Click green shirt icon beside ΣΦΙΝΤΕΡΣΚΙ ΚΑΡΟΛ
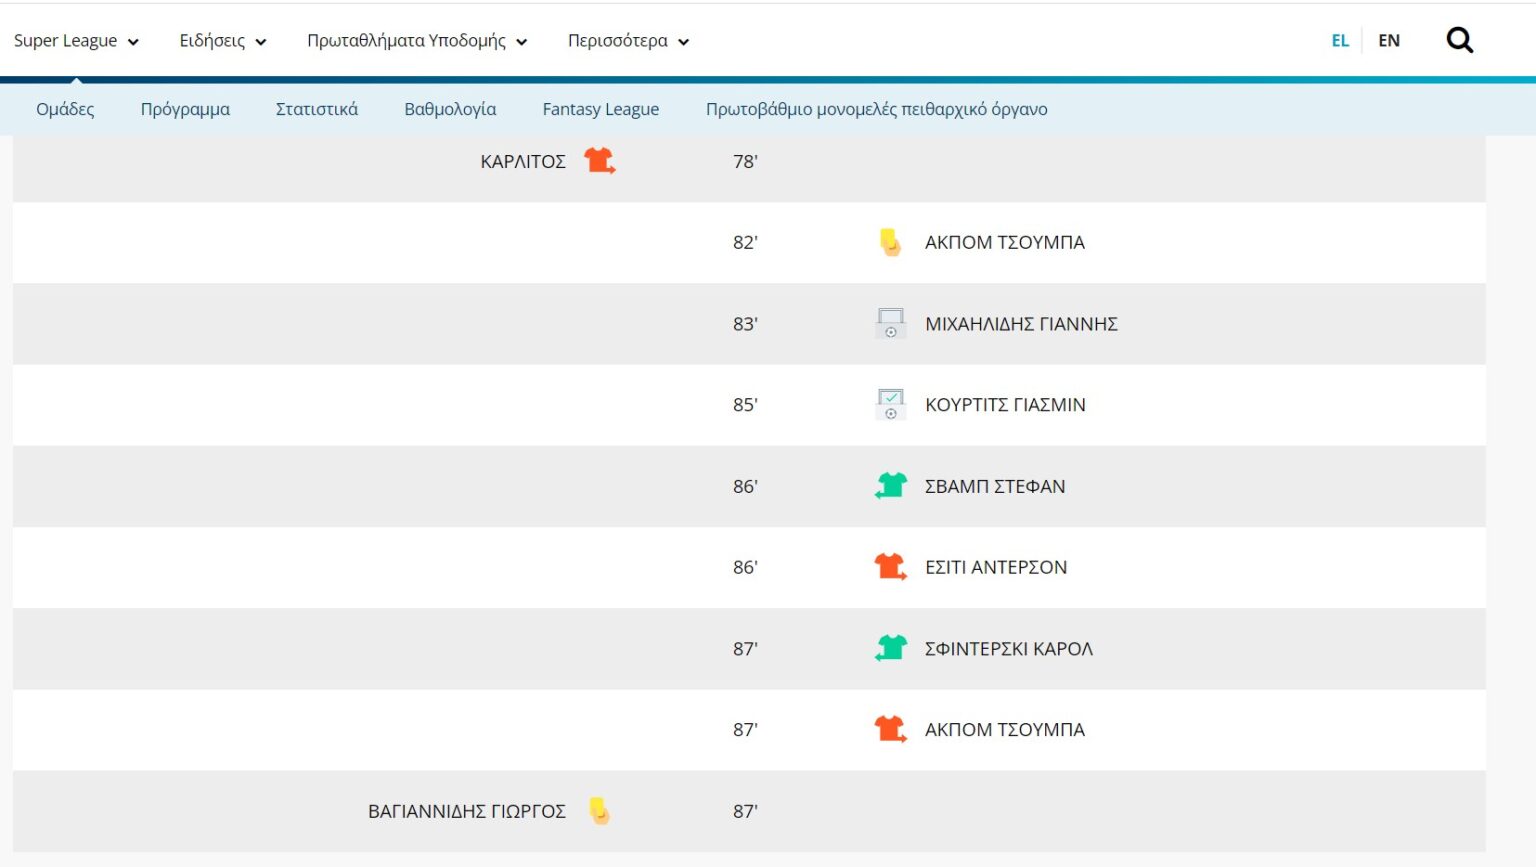 [x=890, y=648]
